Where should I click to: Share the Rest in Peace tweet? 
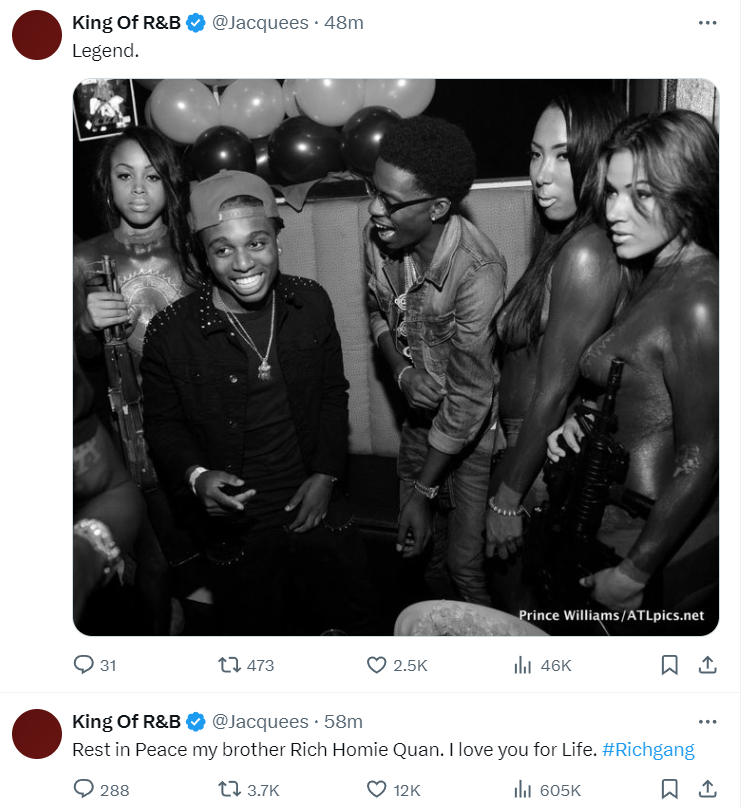708,789
